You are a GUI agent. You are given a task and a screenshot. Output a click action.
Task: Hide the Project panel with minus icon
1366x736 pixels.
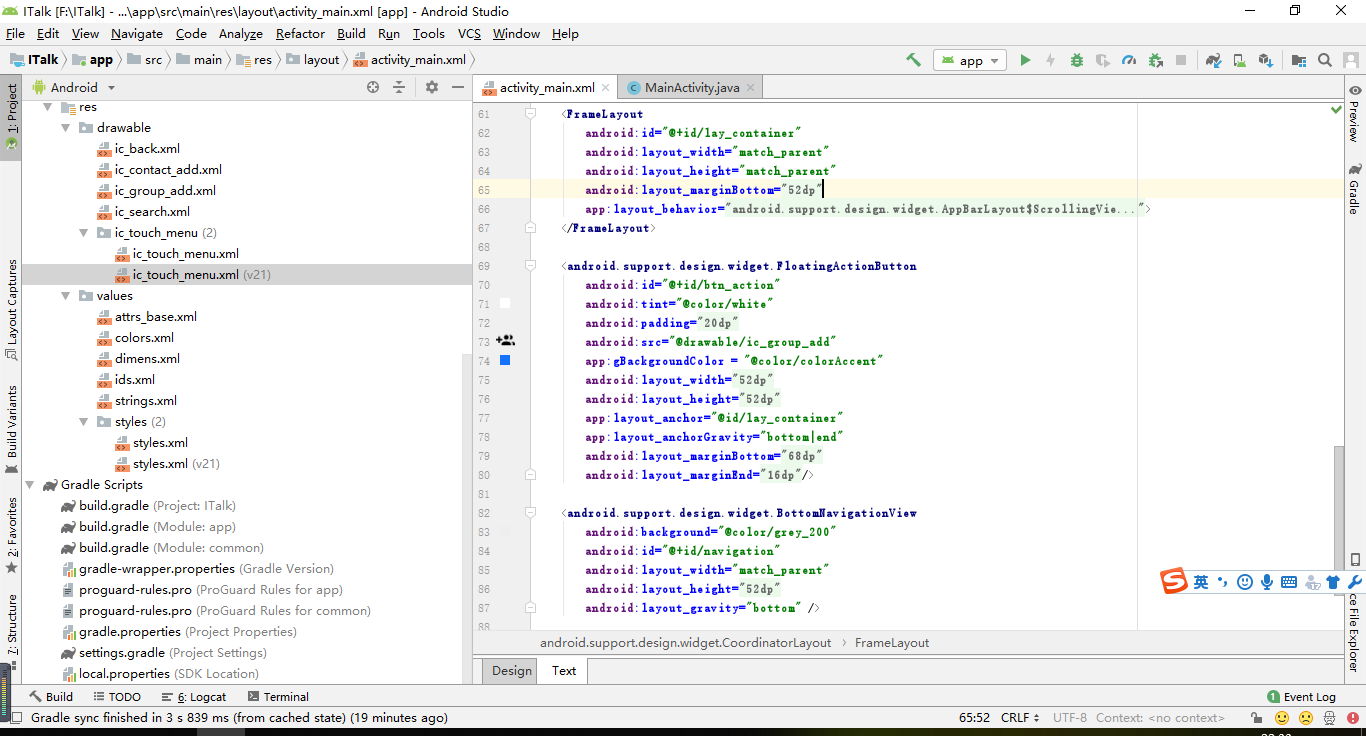click(x=458, y=87)
